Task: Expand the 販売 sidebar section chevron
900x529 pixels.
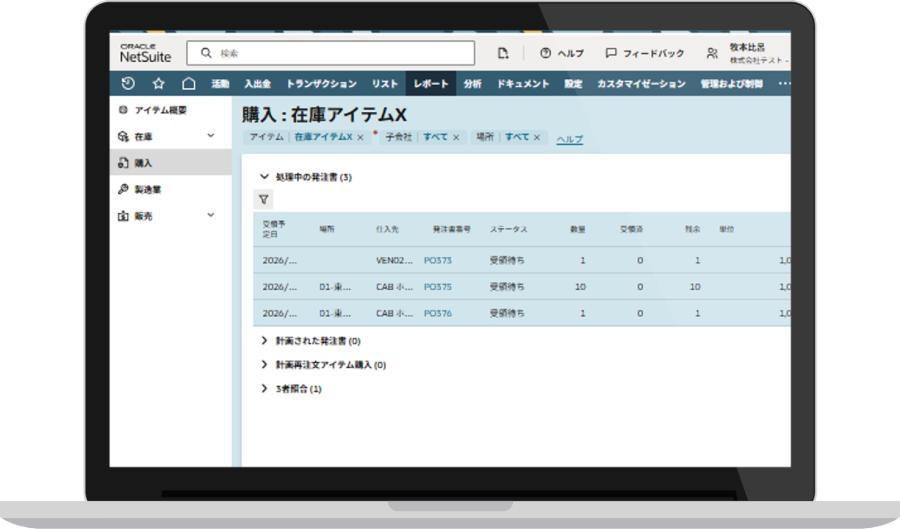Action: [211, 215]
